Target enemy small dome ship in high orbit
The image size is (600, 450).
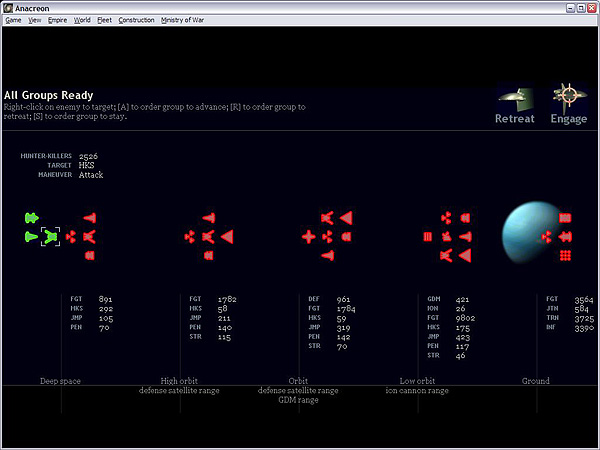(x=209, y=255)
